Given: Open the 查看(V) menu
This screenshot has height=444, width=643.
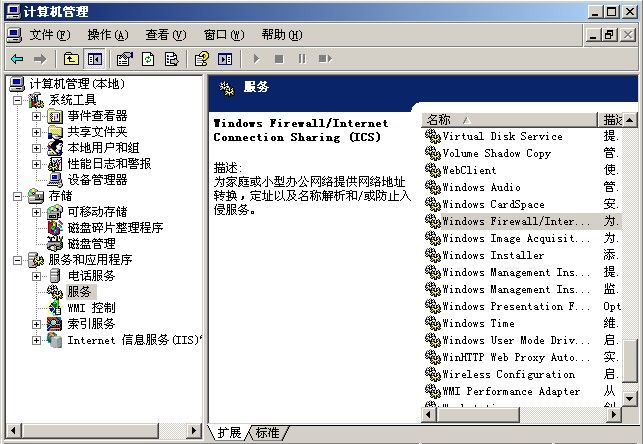Looking at the screenshot, I should tap(164, 34).
